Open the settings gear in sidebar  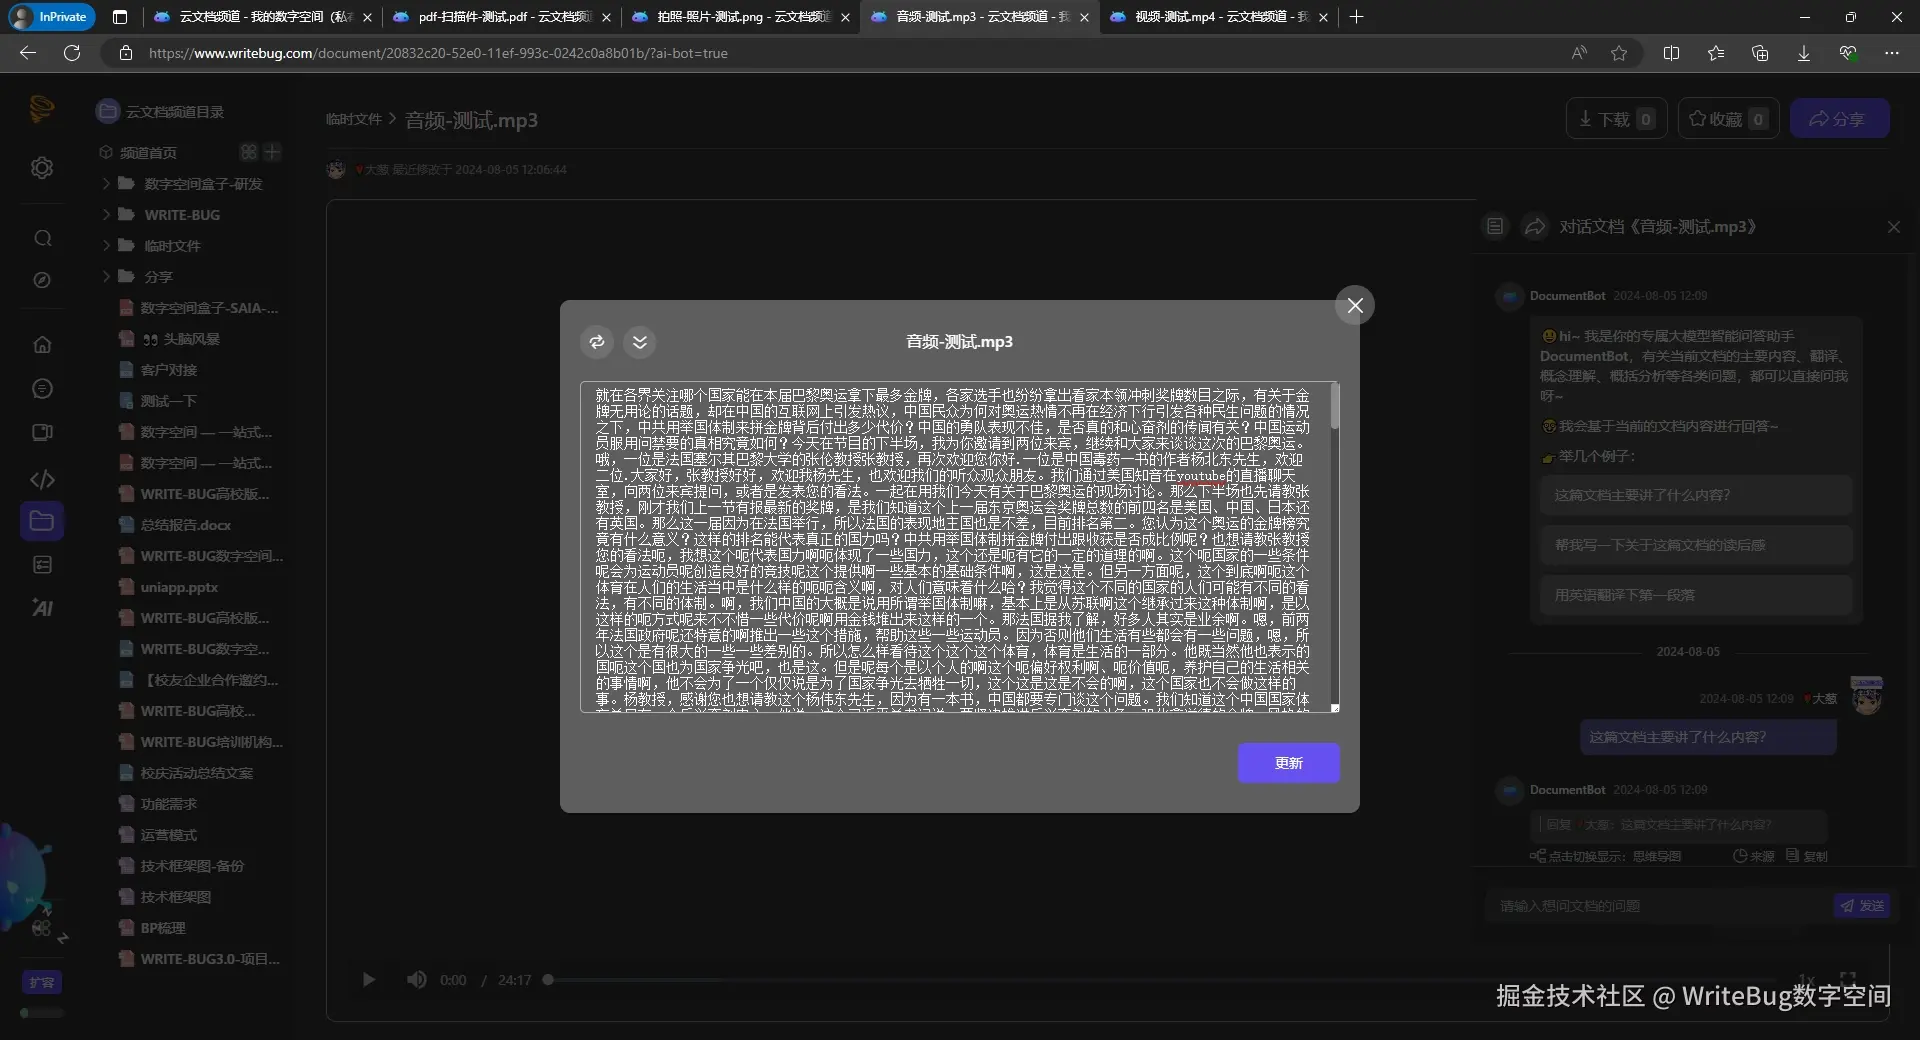tap(42, 168)
